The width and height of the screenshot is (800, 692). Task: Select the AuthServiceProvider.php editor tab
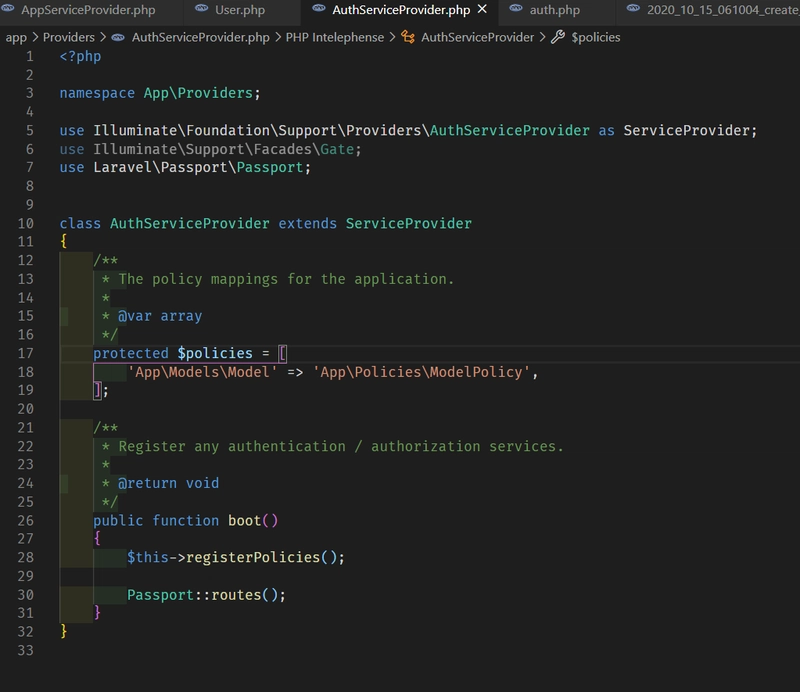[x=401, y=10]
